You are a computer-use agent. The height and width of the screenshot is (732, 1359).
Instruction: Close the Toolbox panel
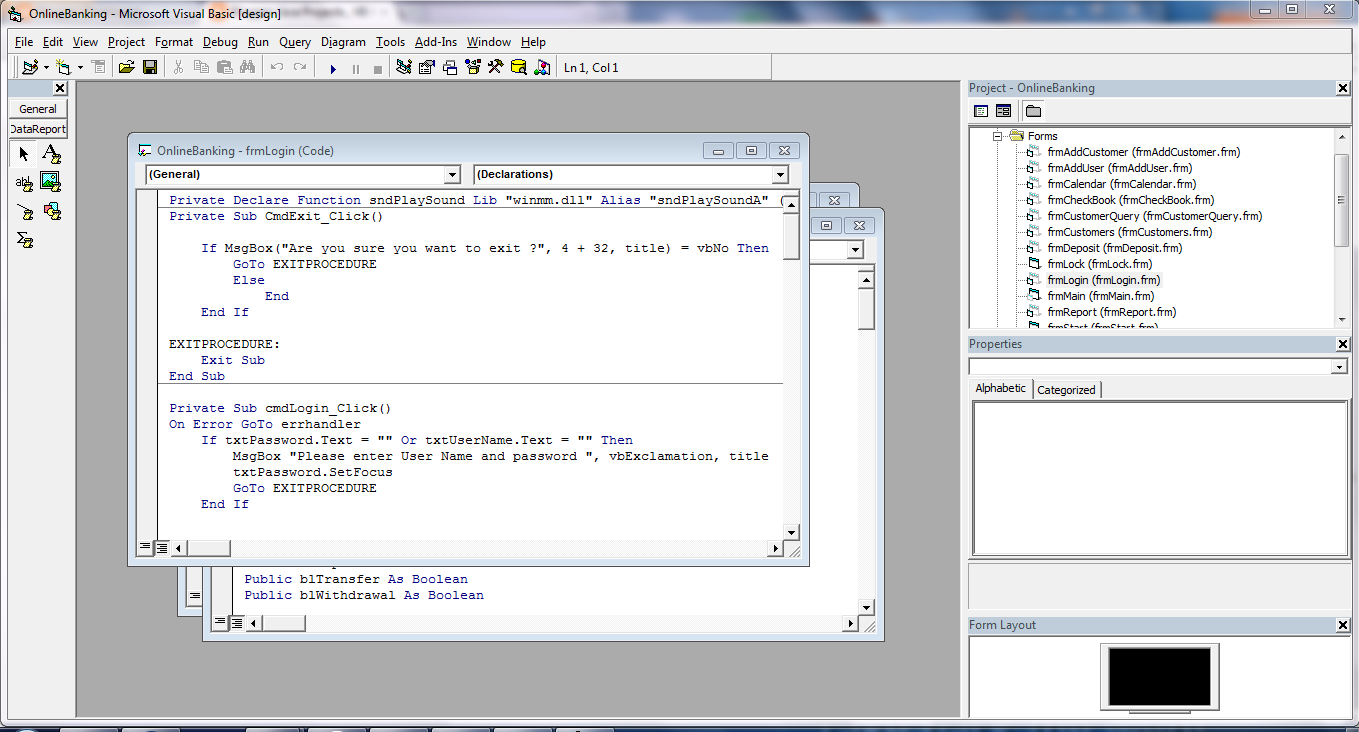pyautogui.click(x=60, y=88)
